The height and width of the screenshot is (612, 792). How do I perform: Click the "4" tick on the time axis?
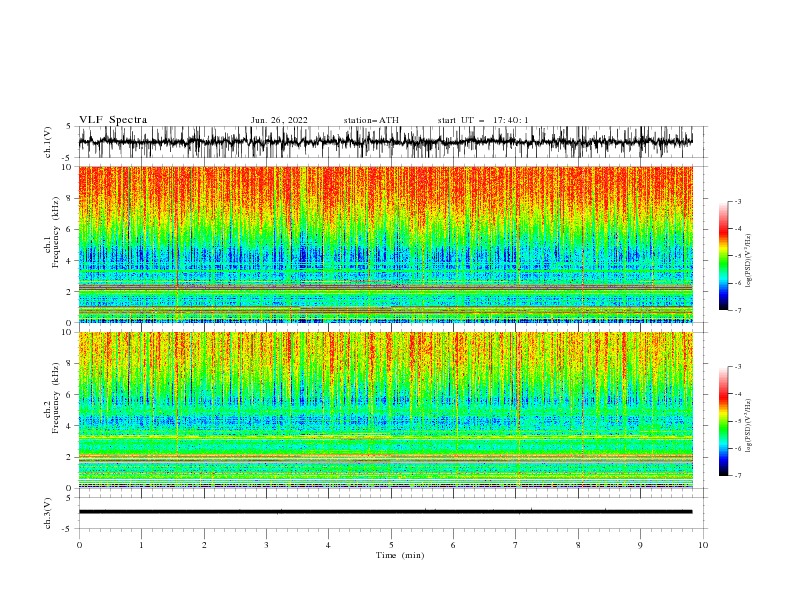pyautogui.click(x=328, y=545)
